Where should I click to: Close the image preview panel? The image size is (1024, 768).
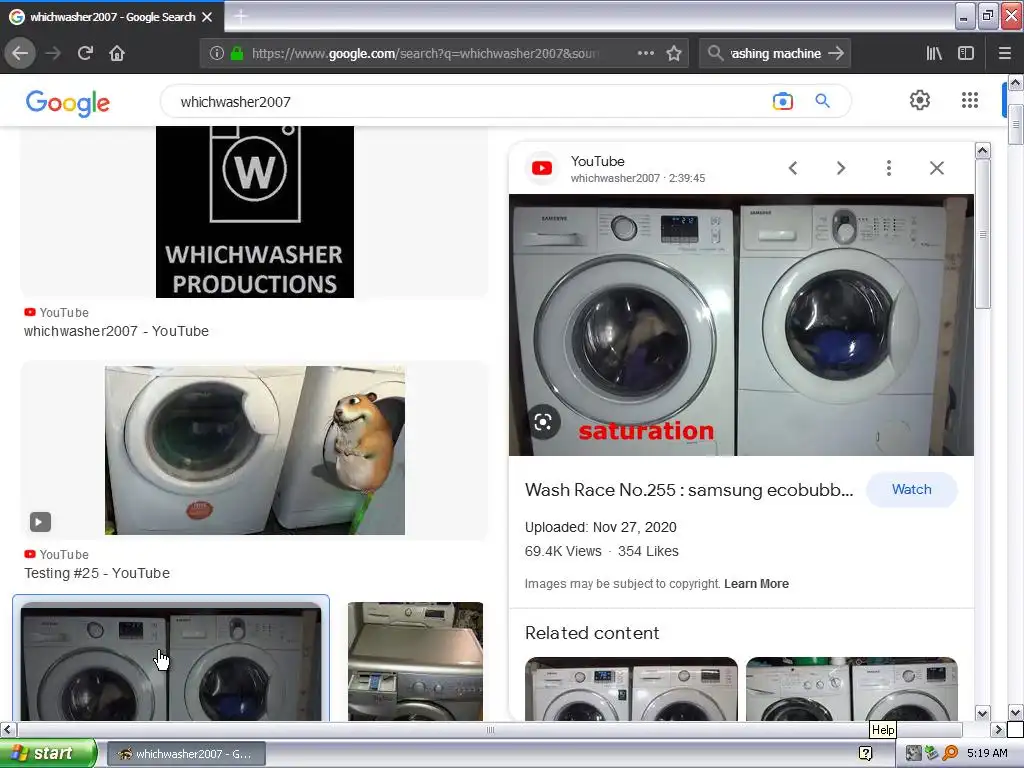tap(936, 168)
